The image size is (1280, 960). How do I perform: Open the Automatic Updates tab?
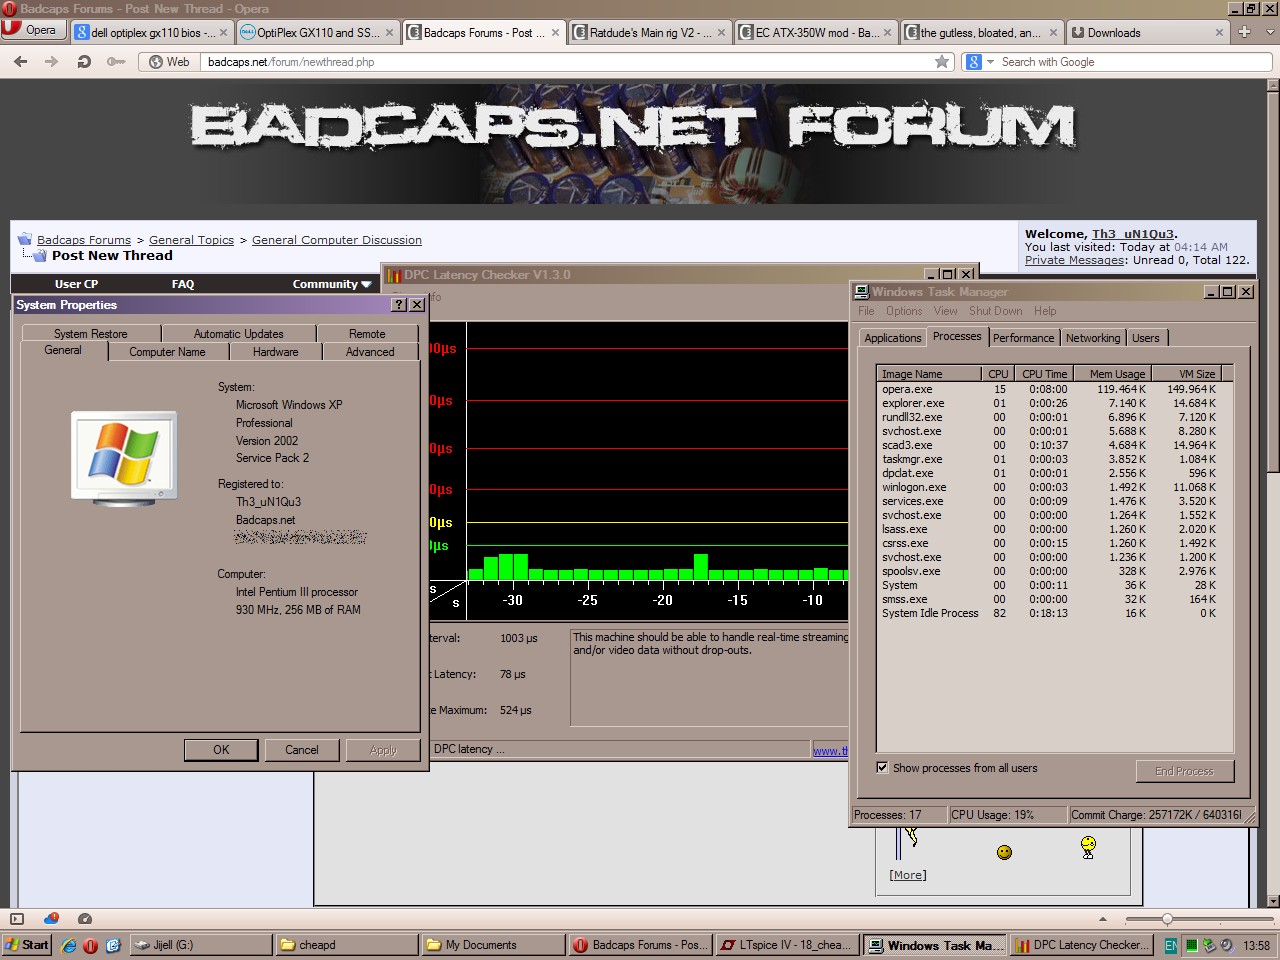click(238, 334)
